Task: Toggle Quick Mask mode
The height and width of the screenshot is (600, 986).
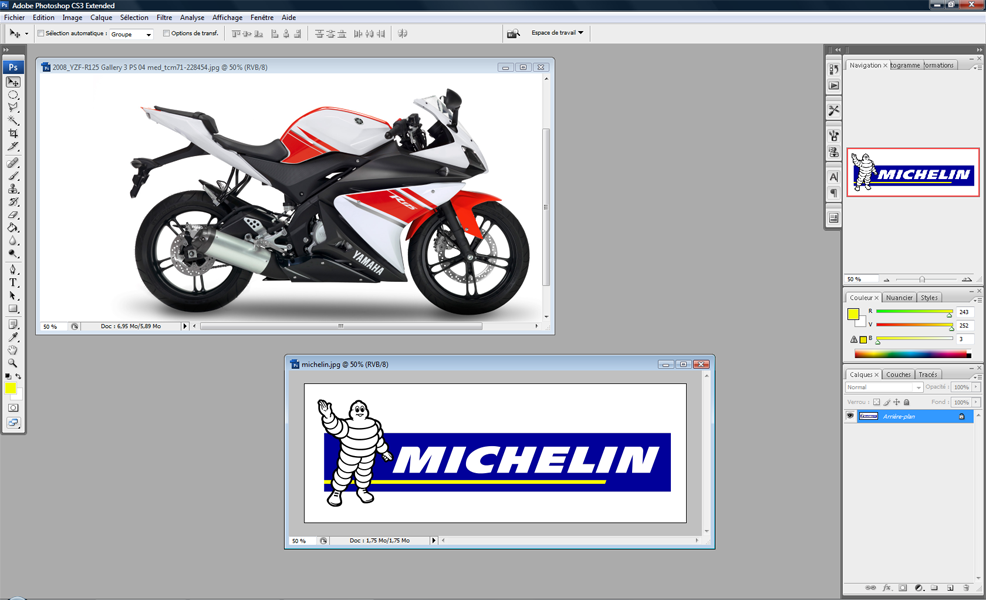Action: tap(13, 408)
